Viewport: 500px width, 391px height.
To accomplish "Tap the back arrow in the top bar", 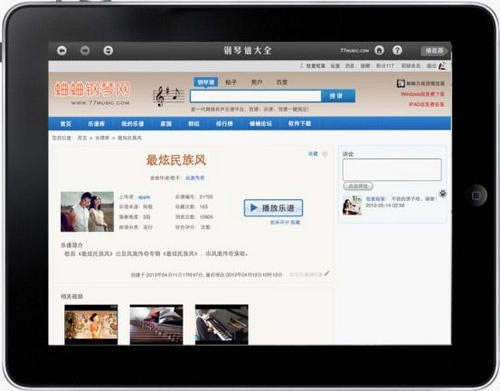I will (x=62, y=51).
